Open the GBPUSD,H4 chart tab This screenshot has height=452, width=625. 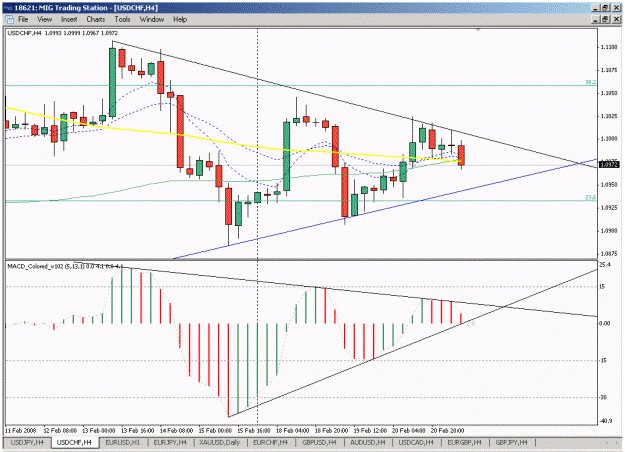tap(319, 442)
